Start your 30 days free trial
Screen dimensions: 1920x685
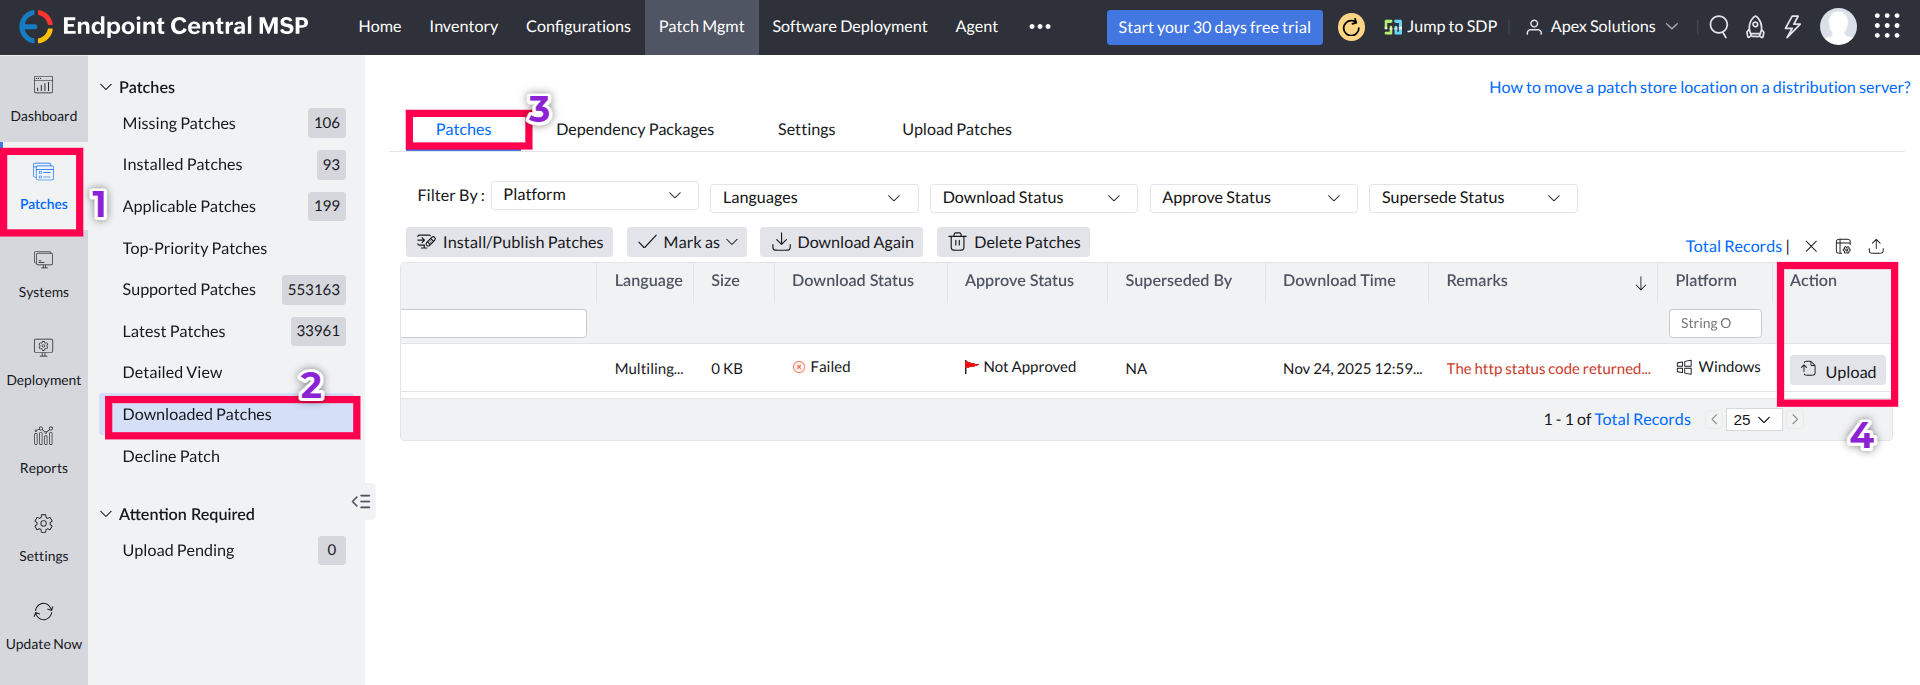pos(1214,27)
